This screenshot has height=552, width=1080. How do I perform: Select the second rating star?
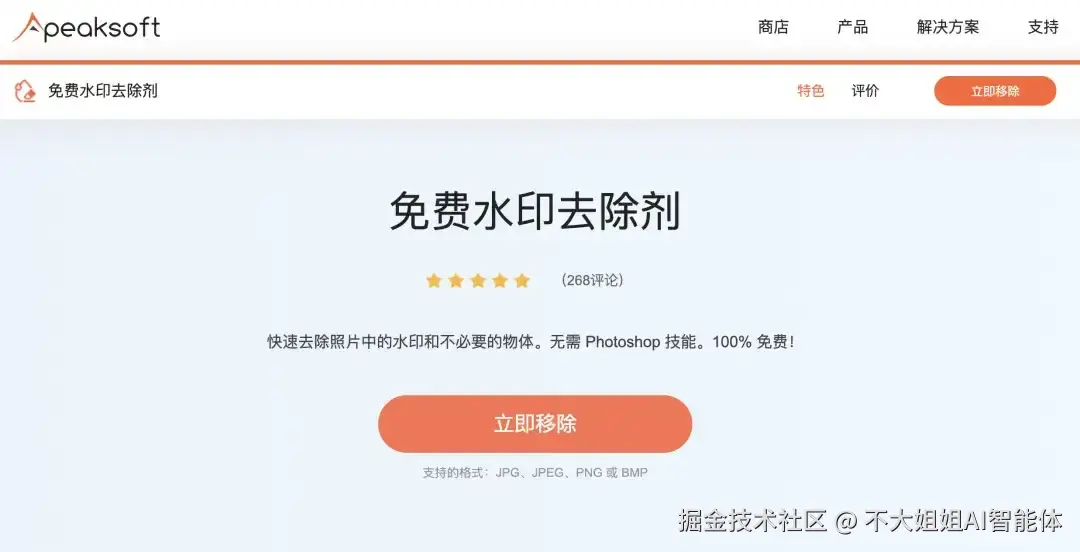456,280
